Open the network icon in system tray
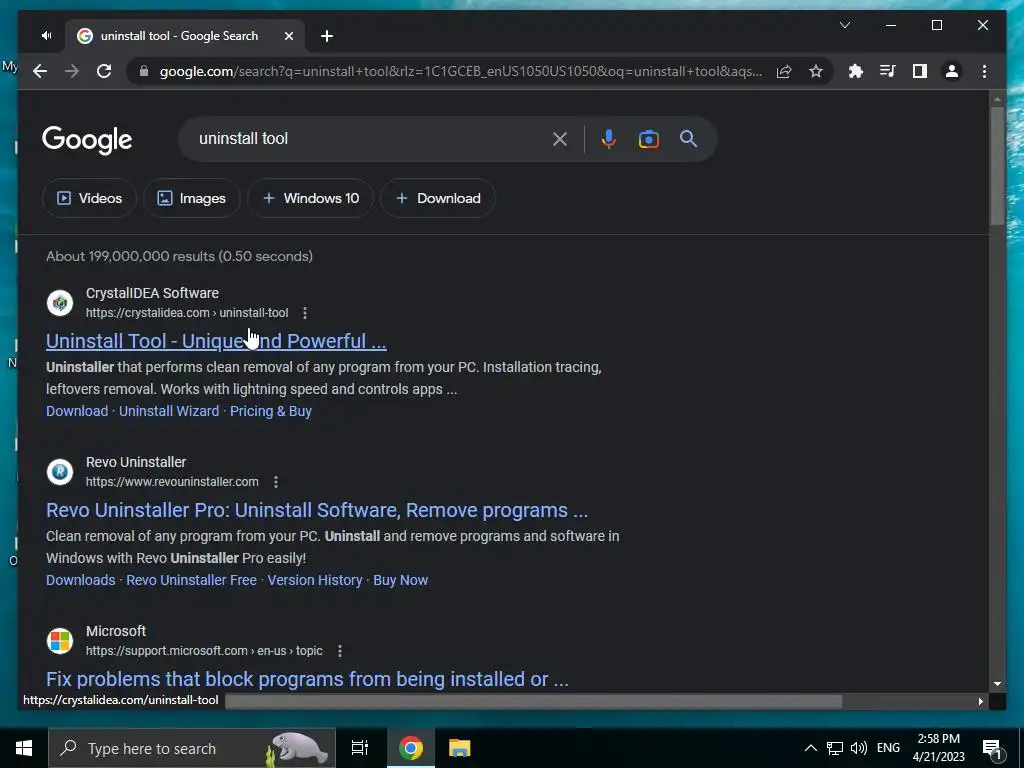The width and height of the screenshot is (1024, 768). click(835, 748)
